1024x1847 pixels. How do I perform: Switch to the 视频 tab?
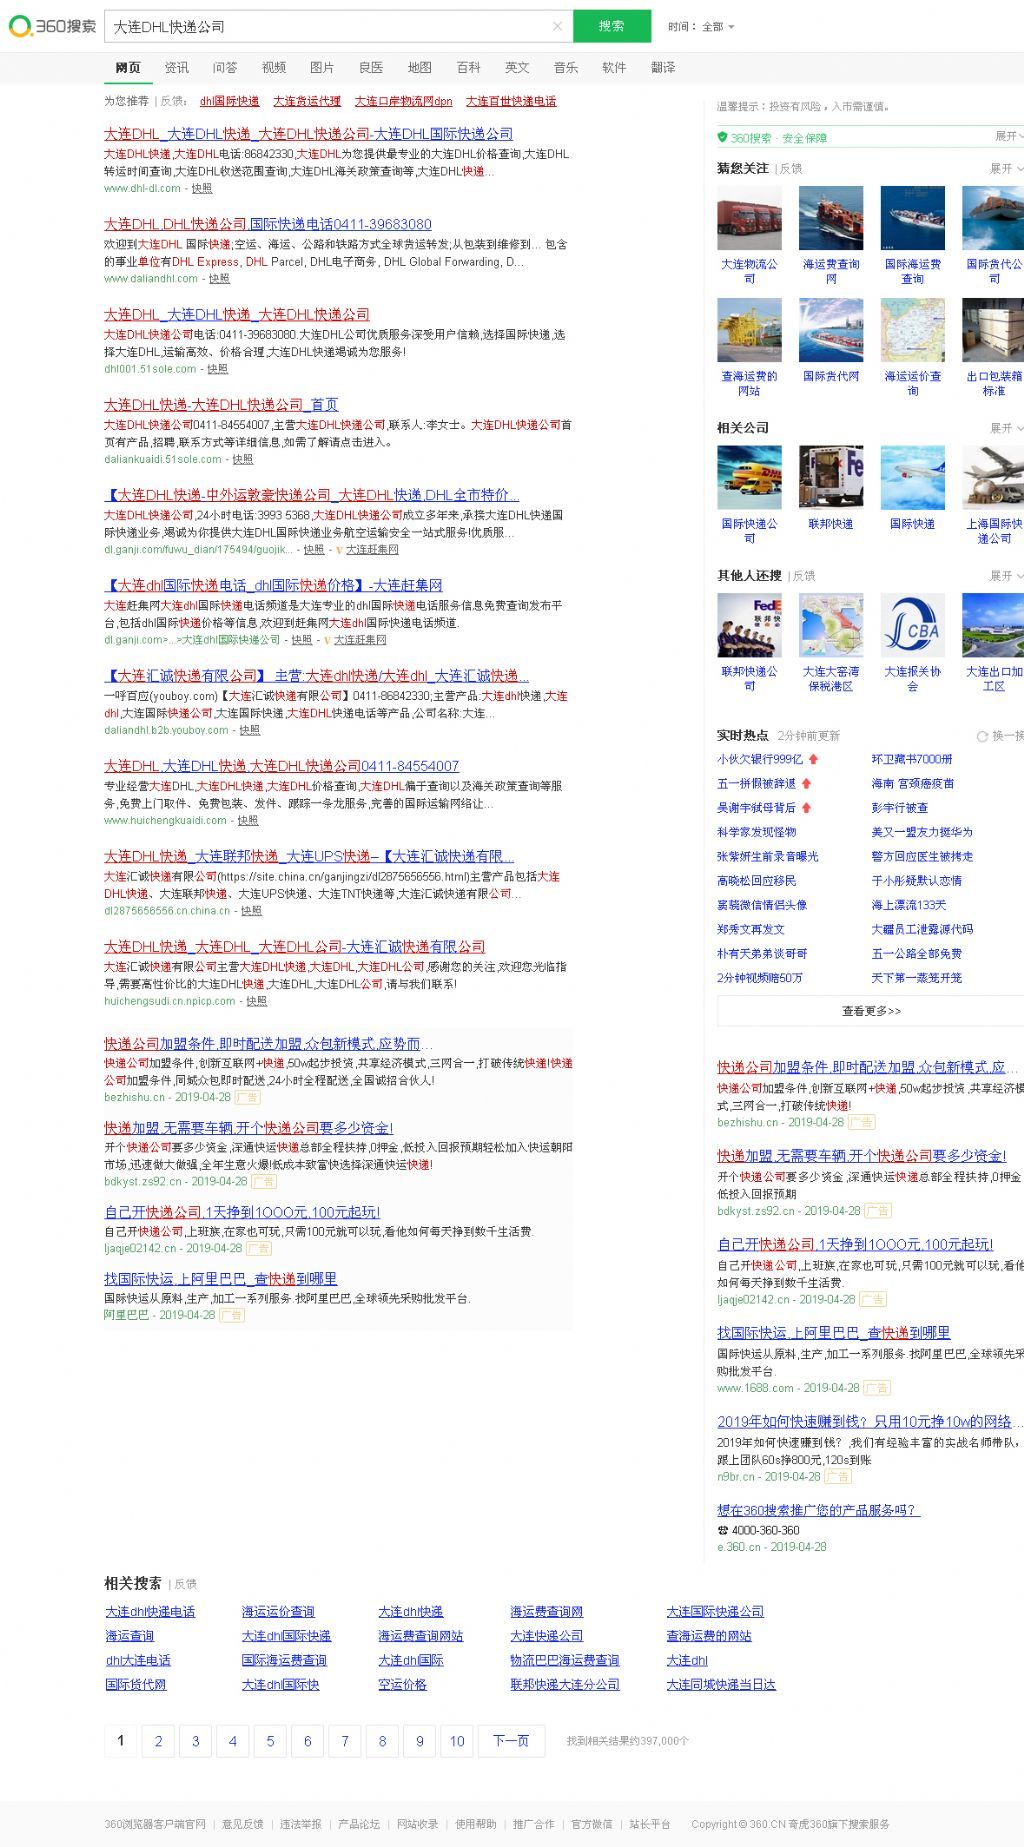(274, 67)
